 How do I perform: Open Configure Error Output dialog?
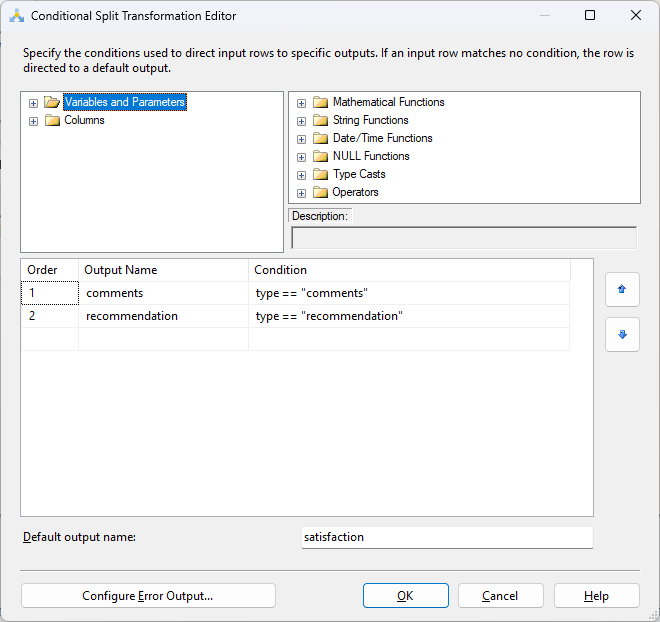148,595
